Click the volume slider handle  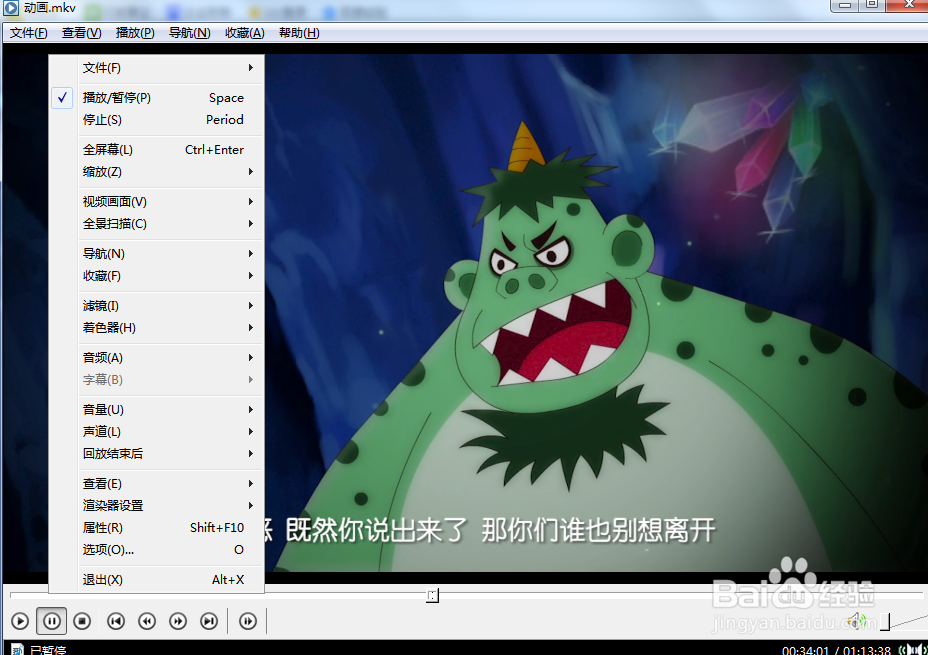click(885, 622)
